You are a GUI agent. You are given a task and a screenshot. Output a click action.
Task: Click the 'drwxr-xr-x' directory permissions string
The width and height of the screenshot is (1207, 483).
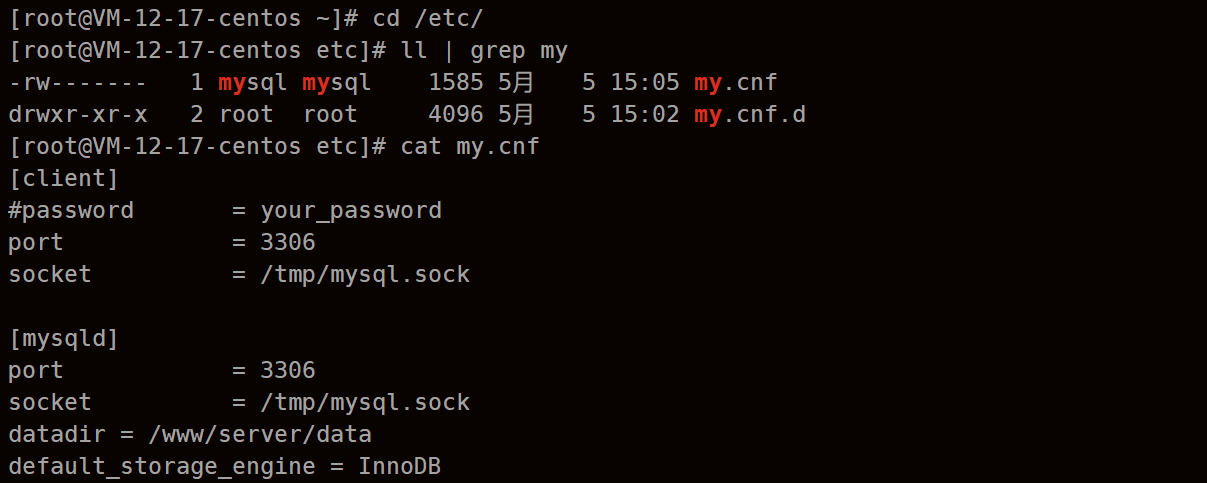click(78, 114)
